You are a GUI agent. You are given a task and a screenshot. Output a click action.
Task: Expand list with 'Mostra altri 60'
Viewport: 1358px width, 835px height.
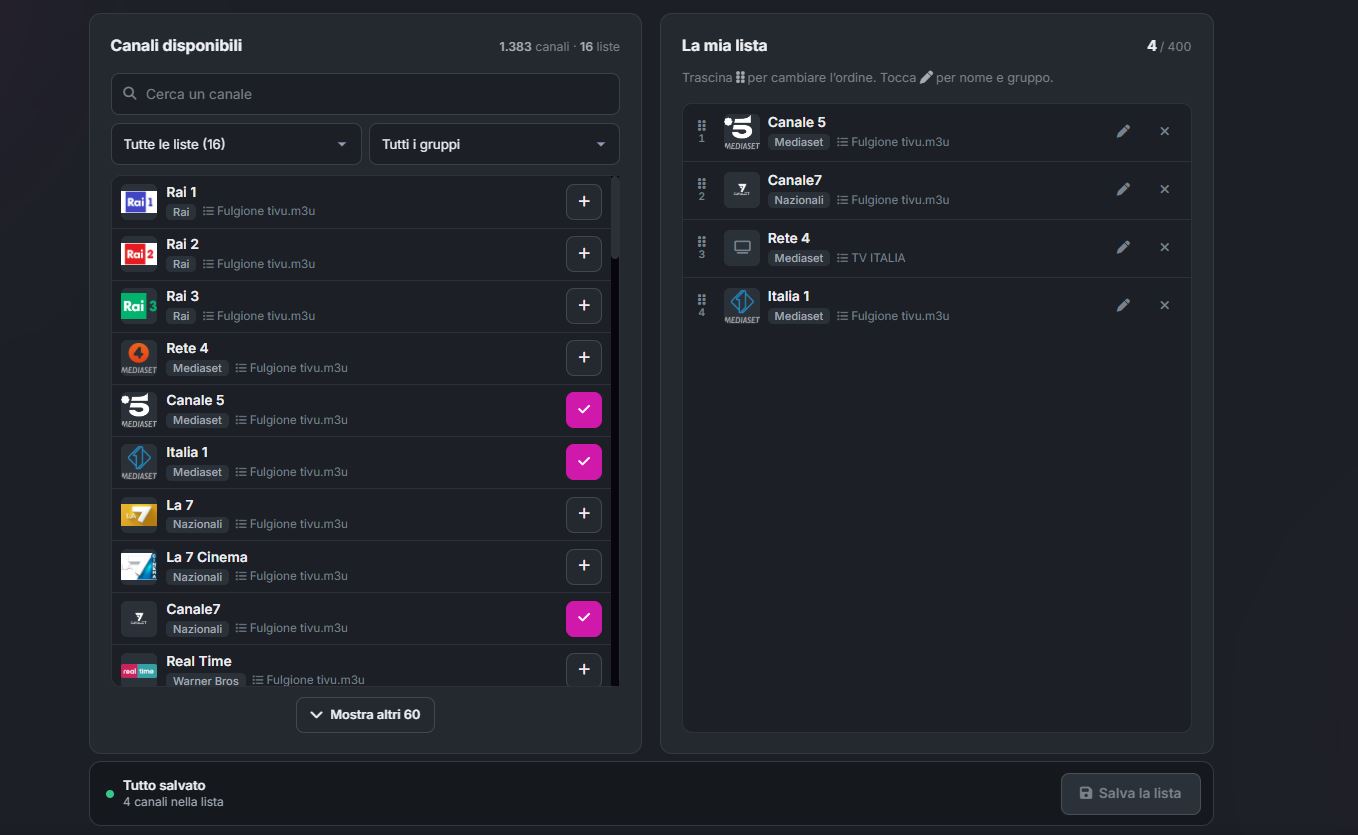[365, 715]
